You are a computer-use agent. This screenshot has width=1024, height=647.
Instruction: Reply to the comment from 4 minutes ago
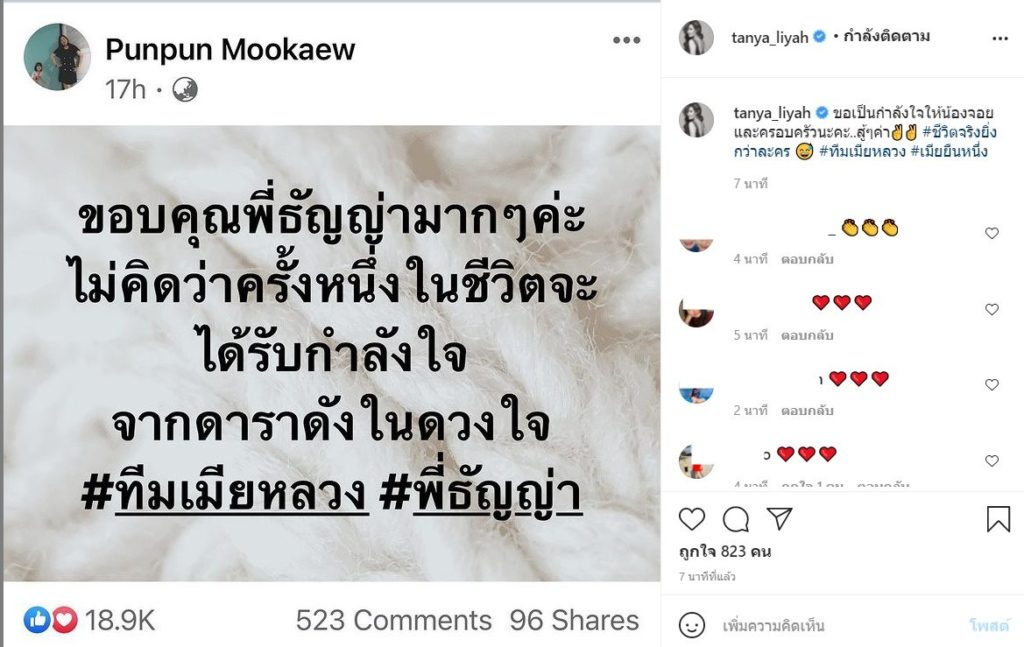807,259
